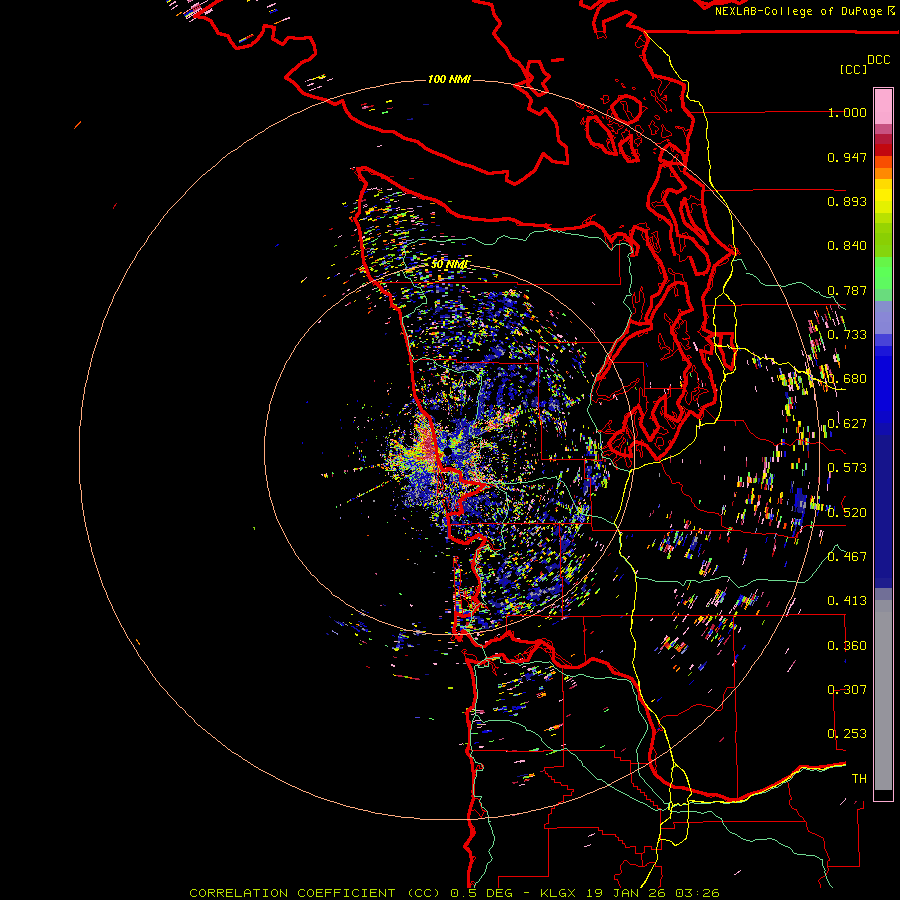Select the 0.627 scale value
Screen dimensions: 900x900
(x=847, y=424)
